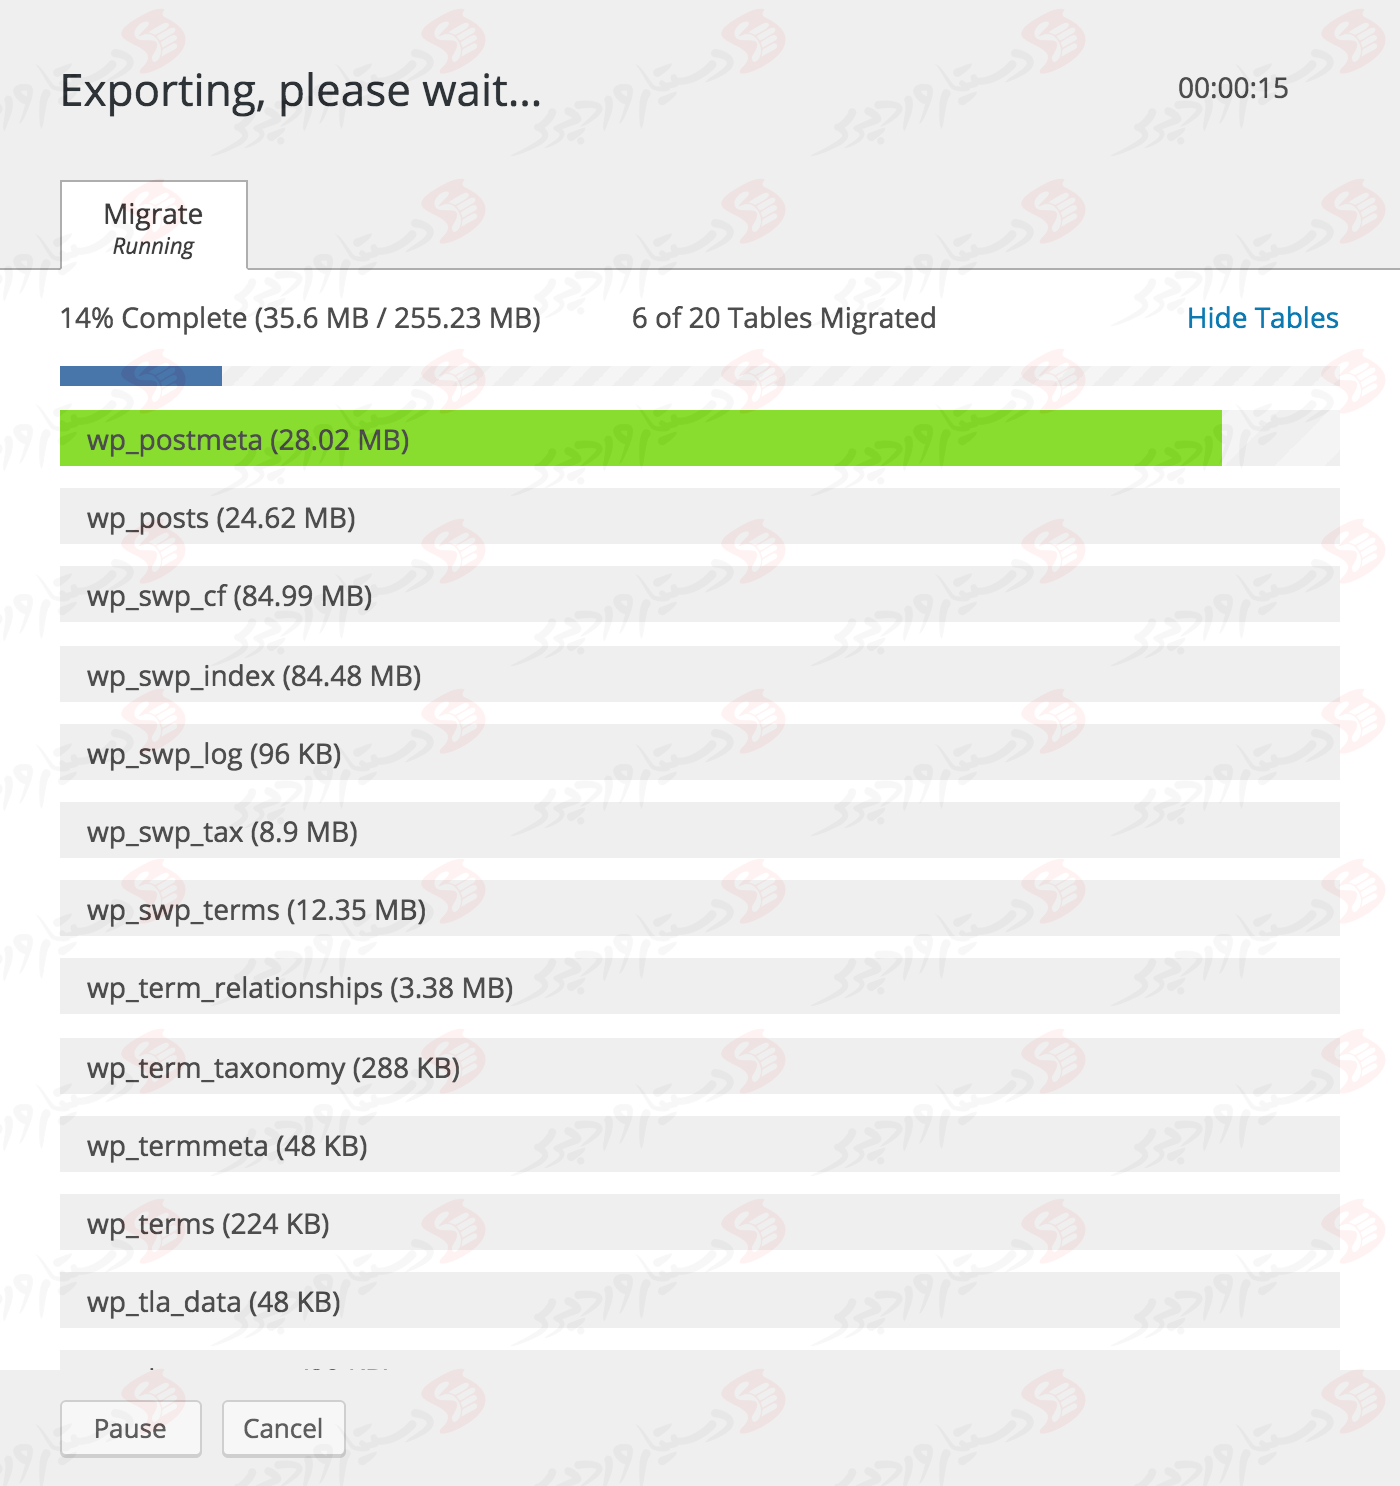Screen dimensions: 1400x1486
Task: Switch to the Migrate tab
Action: 152,213
